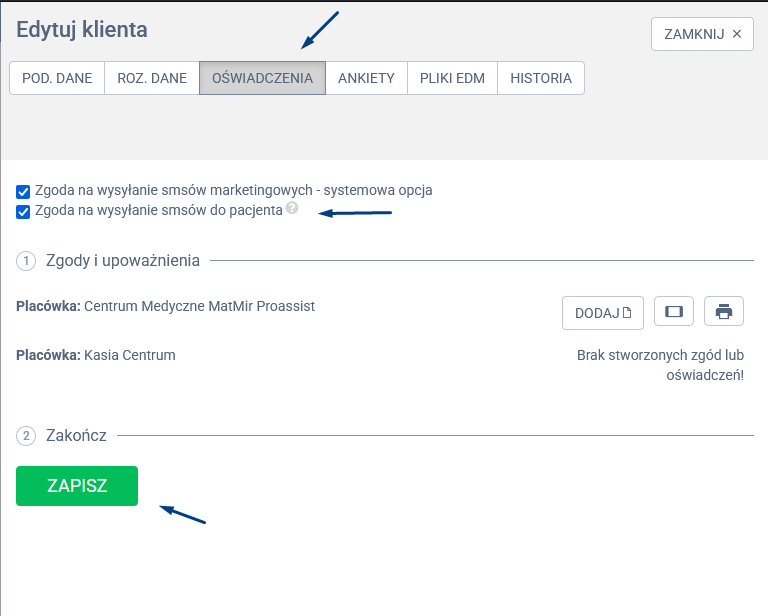The width and height of the screenshot is (768, 616).
Task: Click the "Zakończ" section heading
Action: pyautogui.click(x=76, y=436)
